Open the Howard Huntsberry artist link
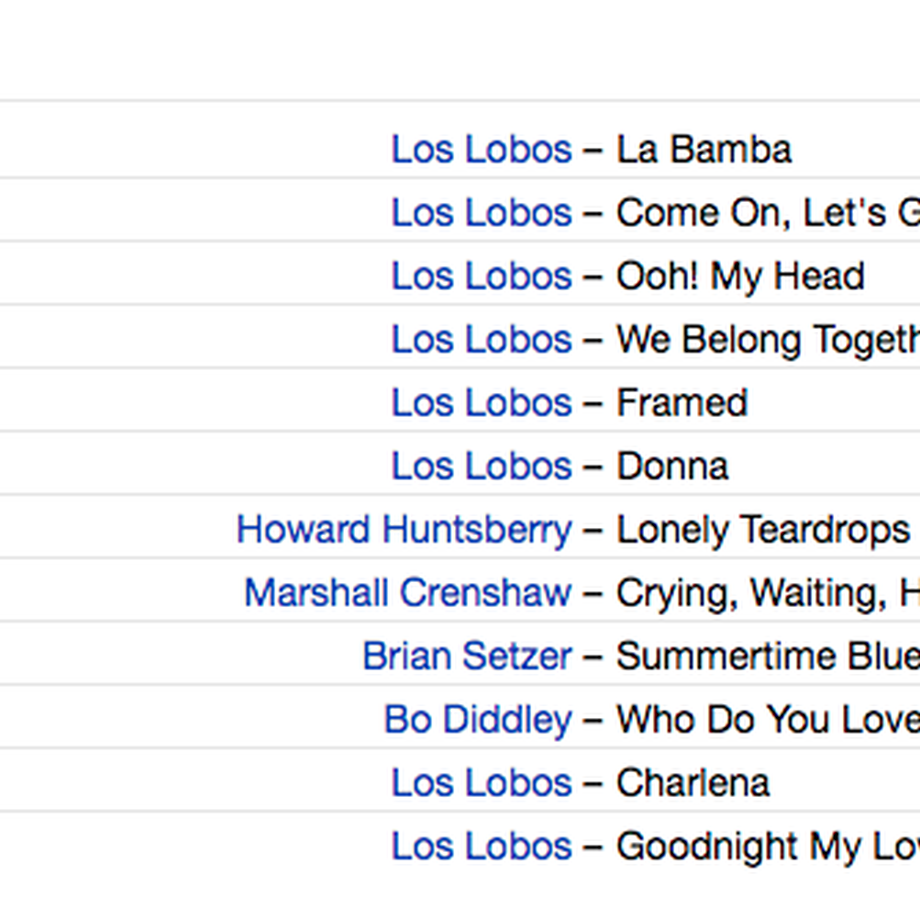The height and width of the screenshot is (920, 920). 404,530
